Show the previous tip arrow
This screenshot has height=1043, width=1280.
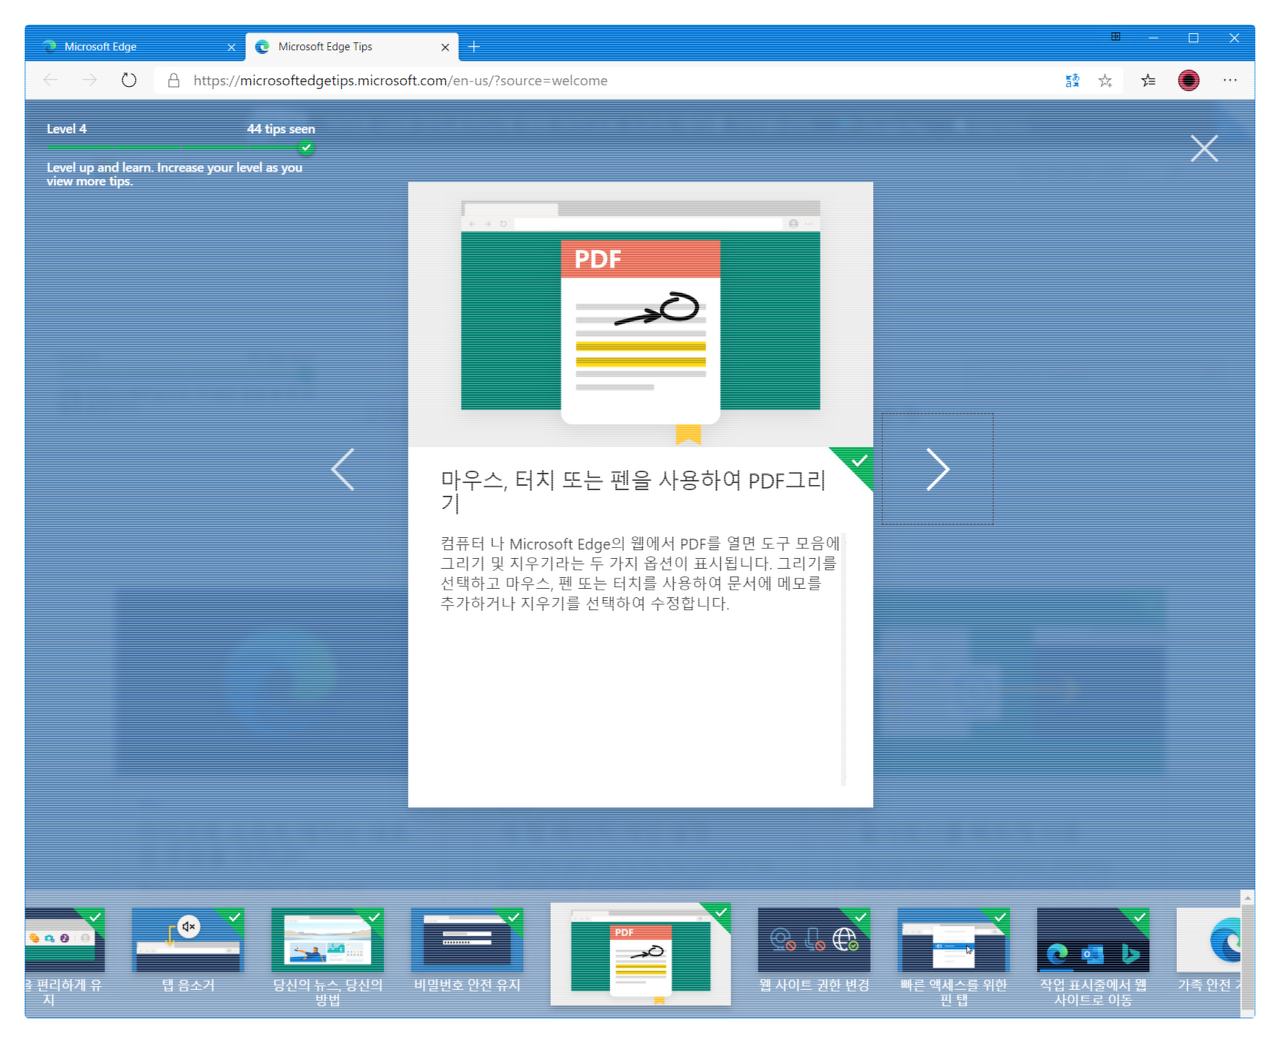tap(343, 469)
